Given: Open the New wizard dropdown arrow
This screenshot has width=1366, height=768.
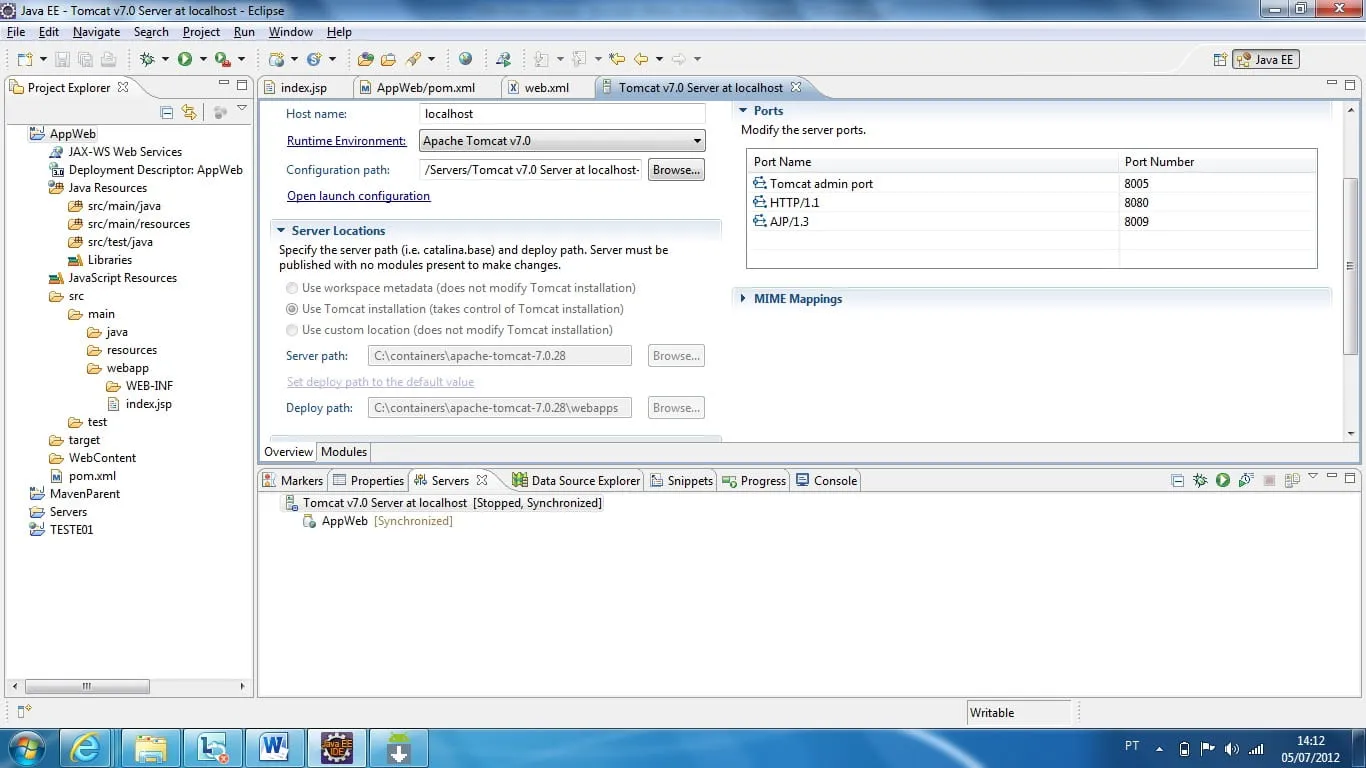Looking at the screenshot, I should [42, 60].
